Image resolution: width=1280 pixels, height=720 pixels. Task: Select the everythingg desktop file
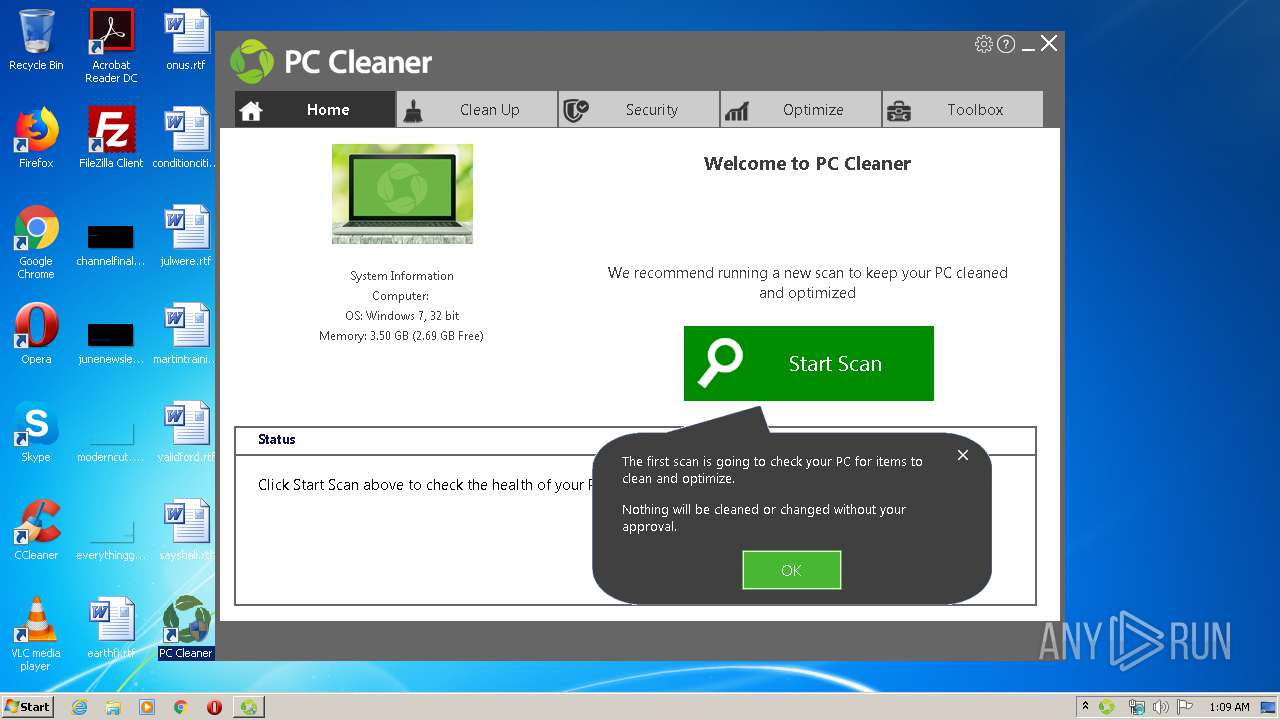[111, 538]
